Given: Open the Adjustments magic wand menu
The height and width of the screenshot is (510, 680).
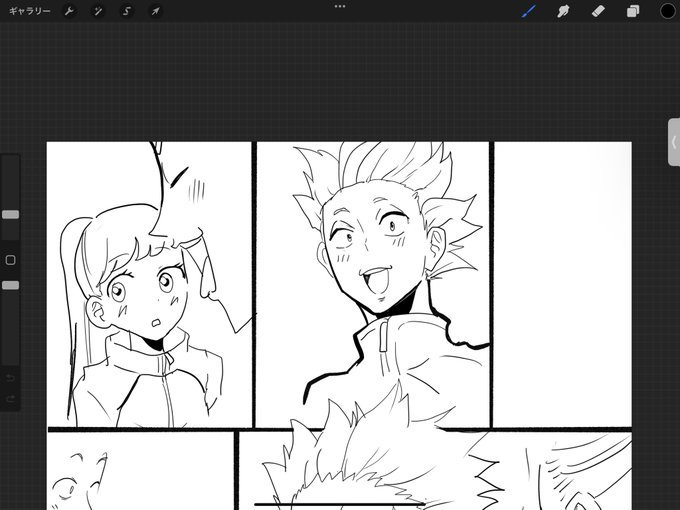Looking at the screenshot, I should (x=98, y=11).
